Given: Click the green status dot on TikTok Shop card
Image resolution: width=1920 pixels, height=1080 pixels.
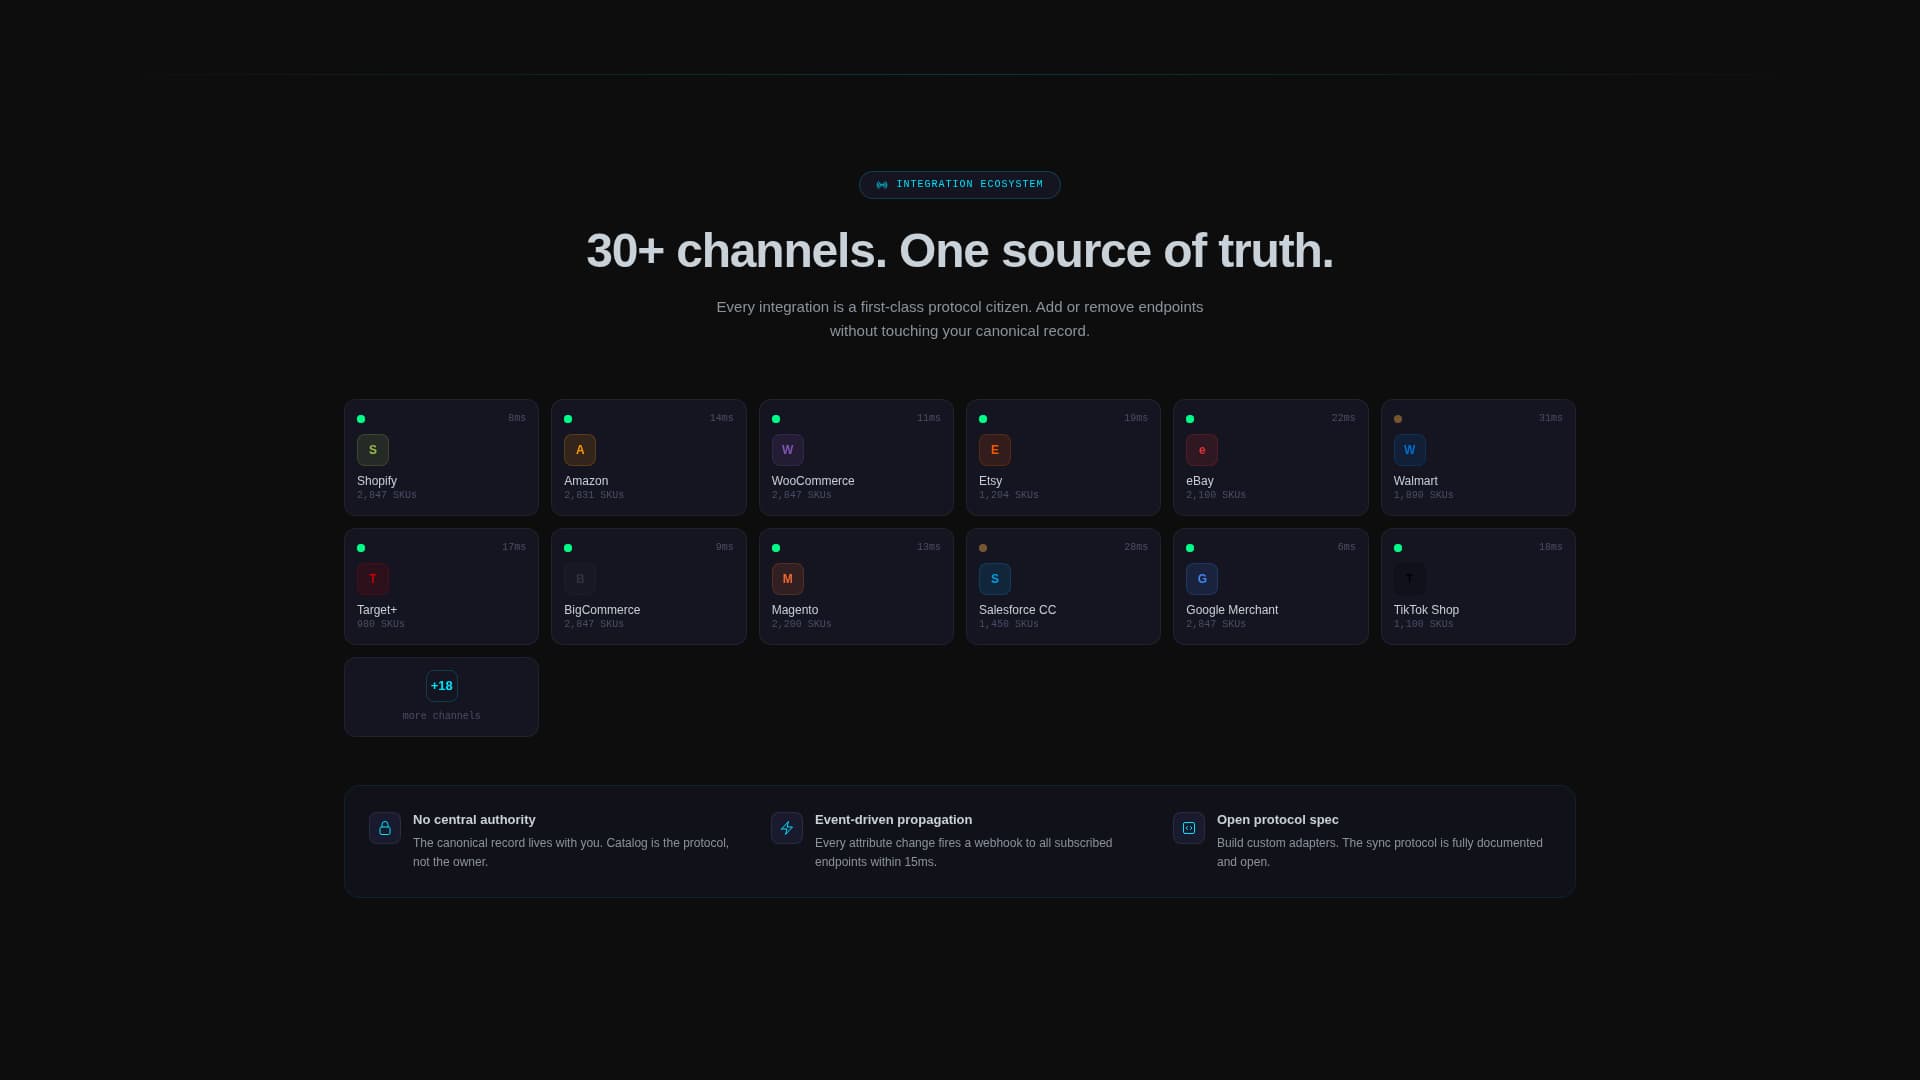Looking at the screenshot, I should (x=1398, y=548).
